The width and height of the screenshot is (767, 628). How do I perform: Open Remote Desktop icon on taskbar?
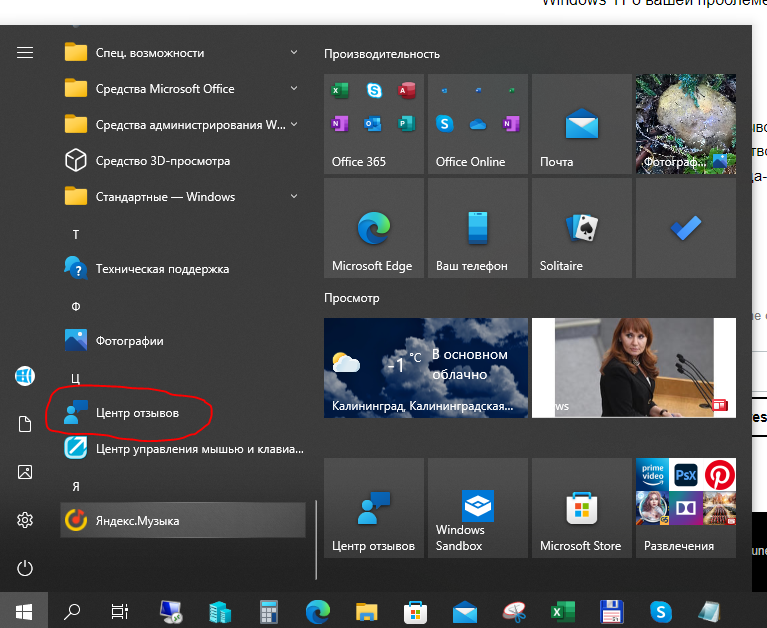point(171,611)
